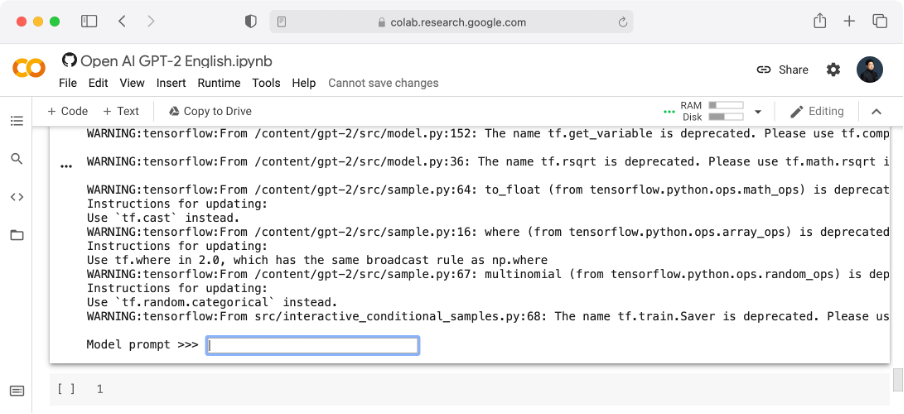Viewport: 904px width, 414px height.
Task: Open the command palette icon at bottom left
Action: (17, 391)
